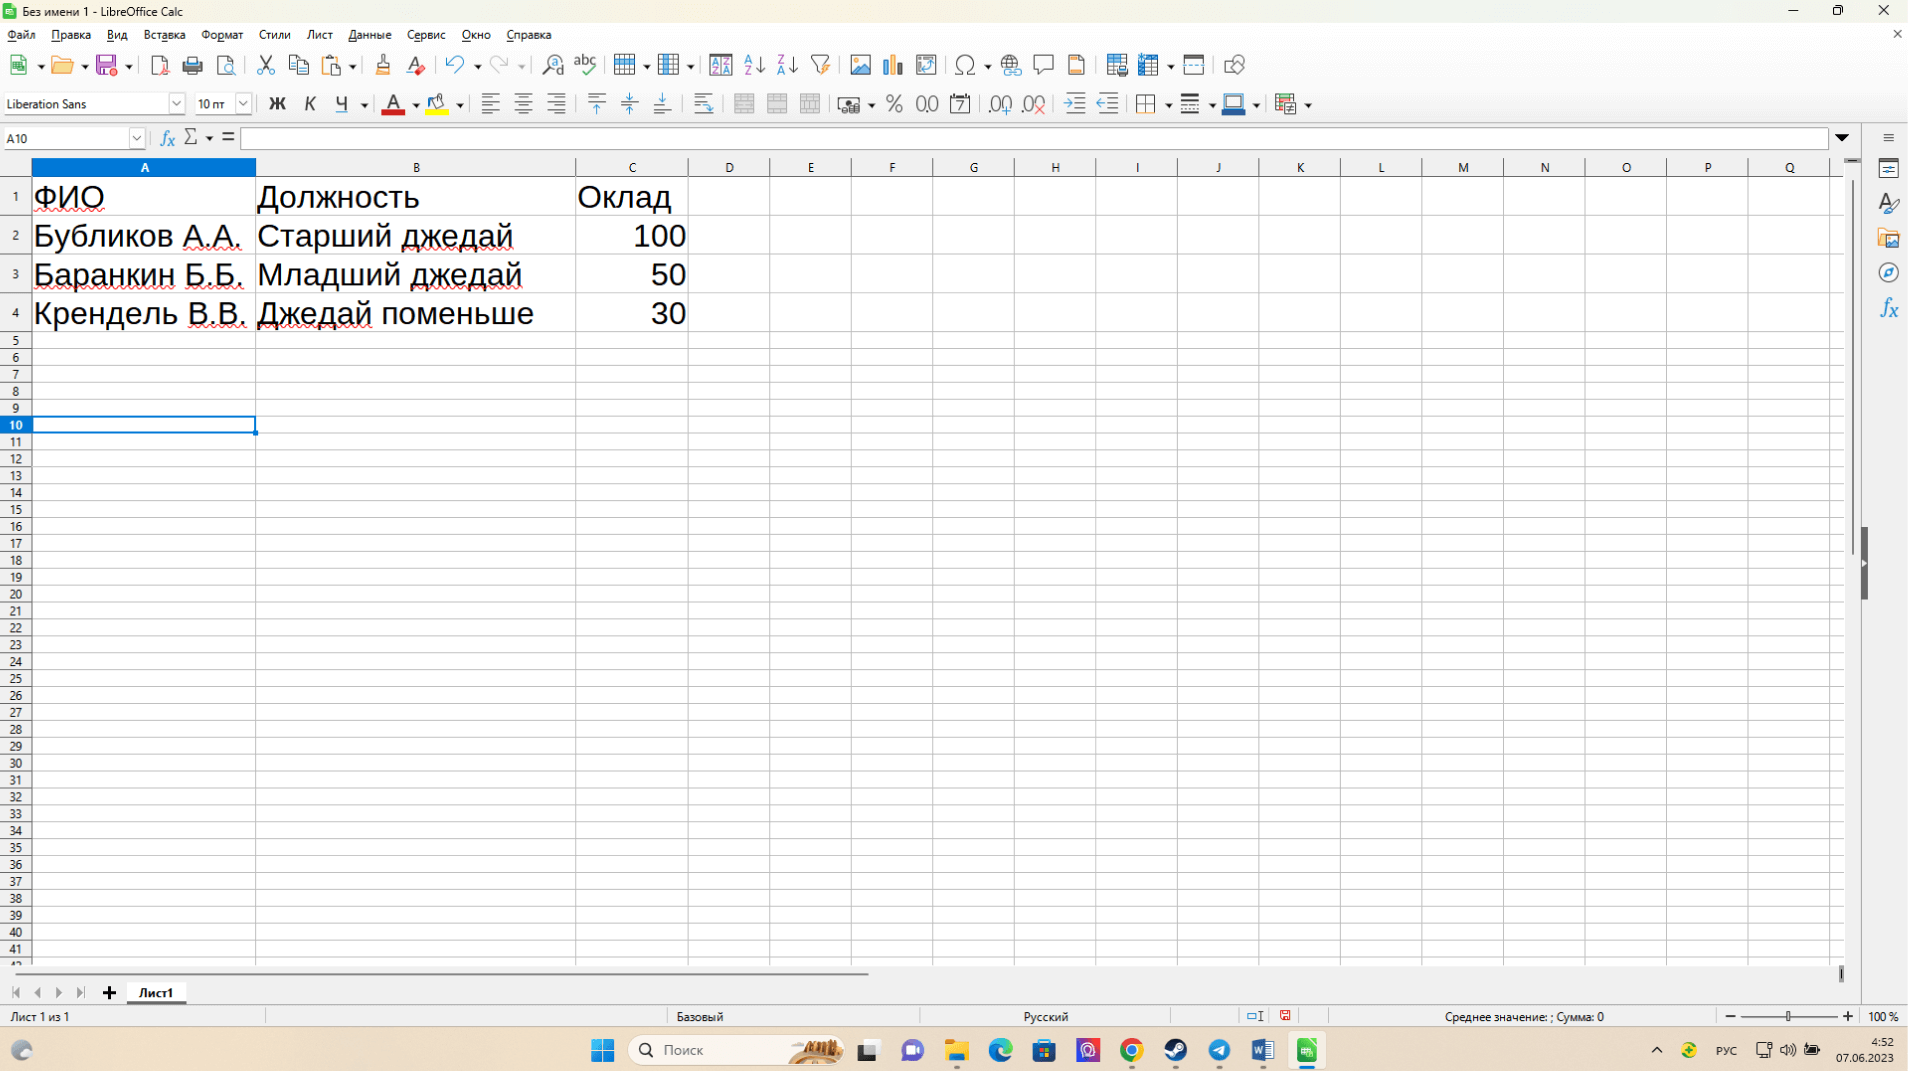The width and height of the screenshot is (1908, 1071).
Task: Expand the Name Box cell reference dropdown
Action: click(x=137, y=138)
